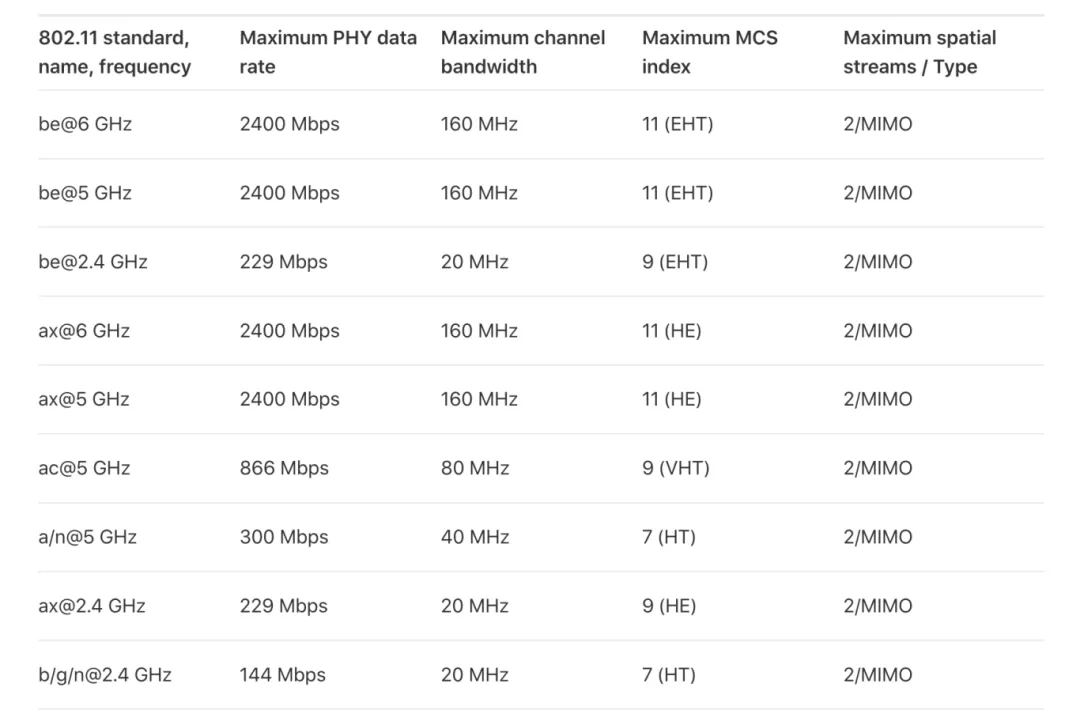Screen dimensions: 1080x725
Task: Click the ax@5 GHz row label
Action: (x=84, y=399)
